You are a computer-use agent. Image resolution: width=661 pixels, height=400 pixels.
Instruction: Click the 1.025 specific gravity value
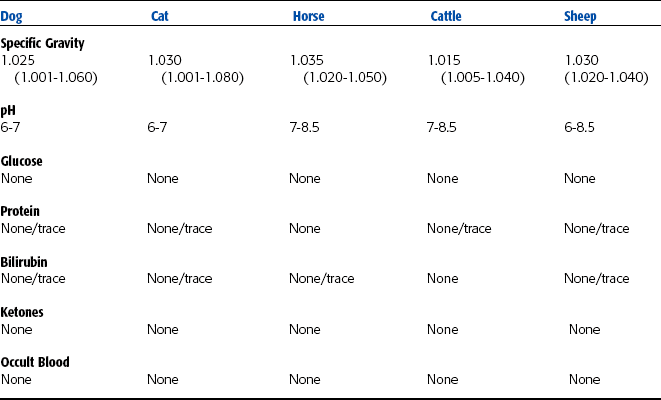(19, 60)
